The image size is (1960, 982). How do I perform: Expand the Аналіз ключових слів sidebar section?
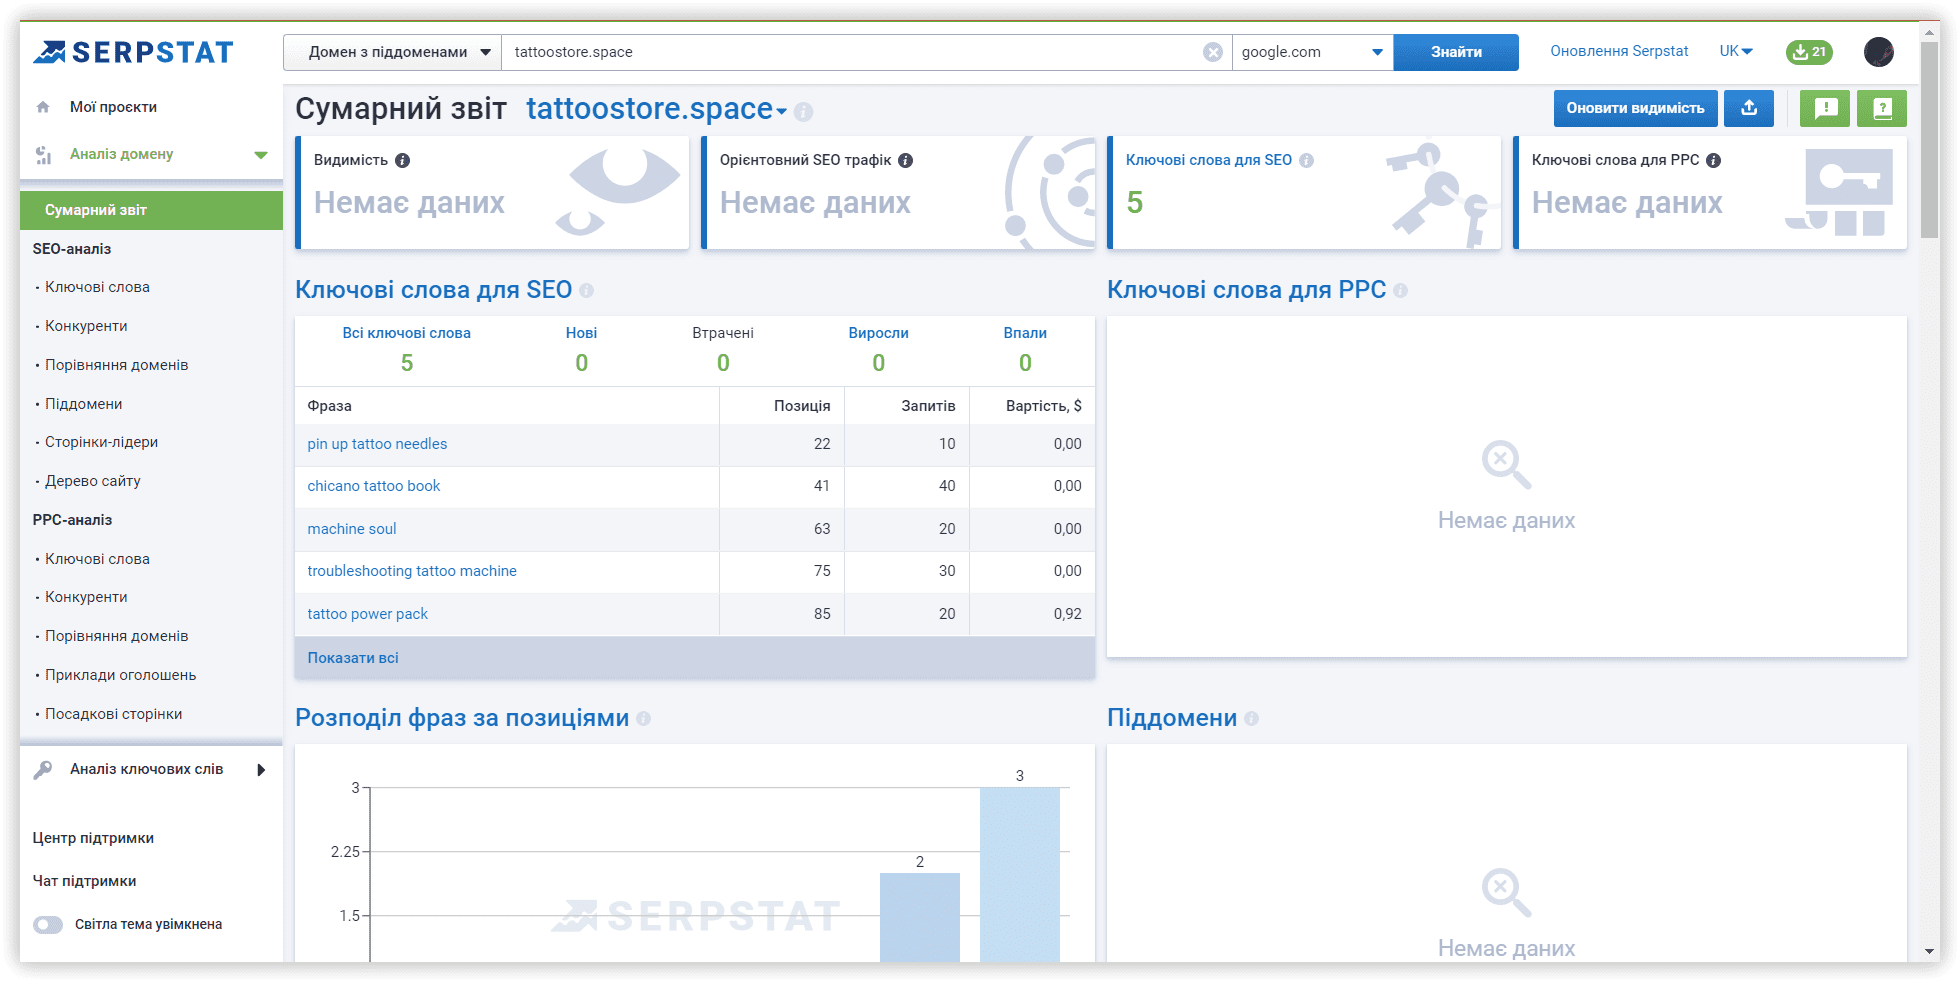pos(261,770)
